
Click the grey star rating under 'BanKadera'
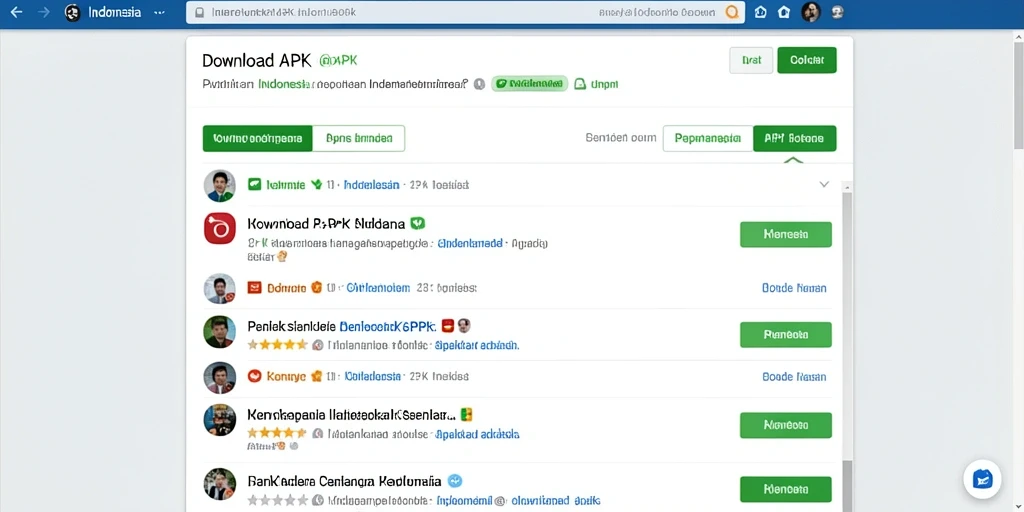(277, 501)
